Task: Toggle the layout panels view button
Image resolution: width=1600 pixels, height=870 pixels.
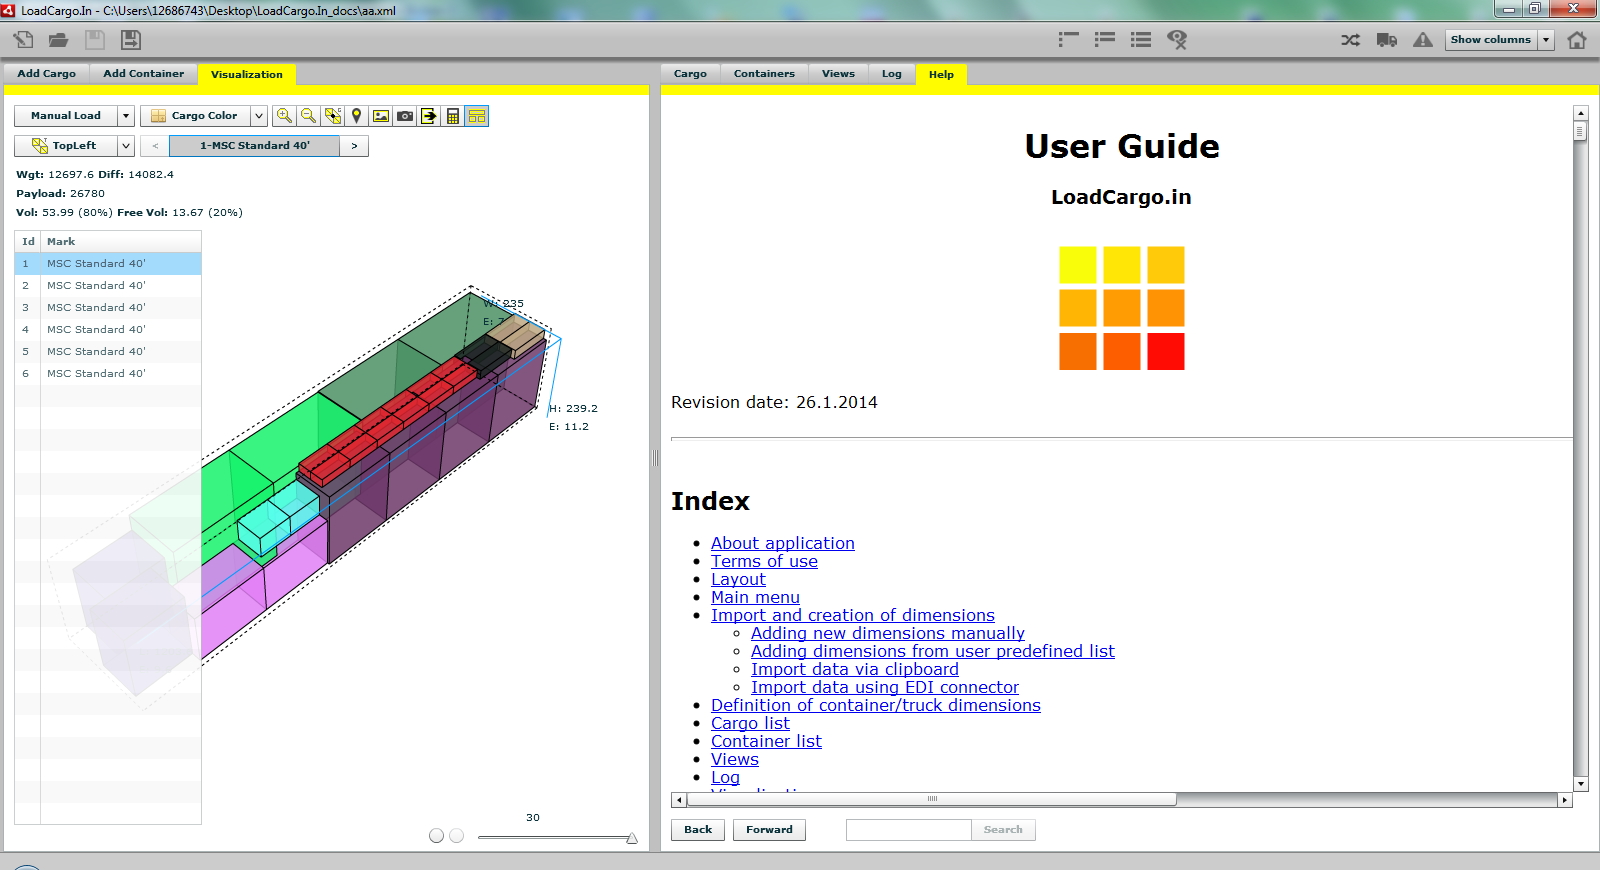Action: coord(477,116)
